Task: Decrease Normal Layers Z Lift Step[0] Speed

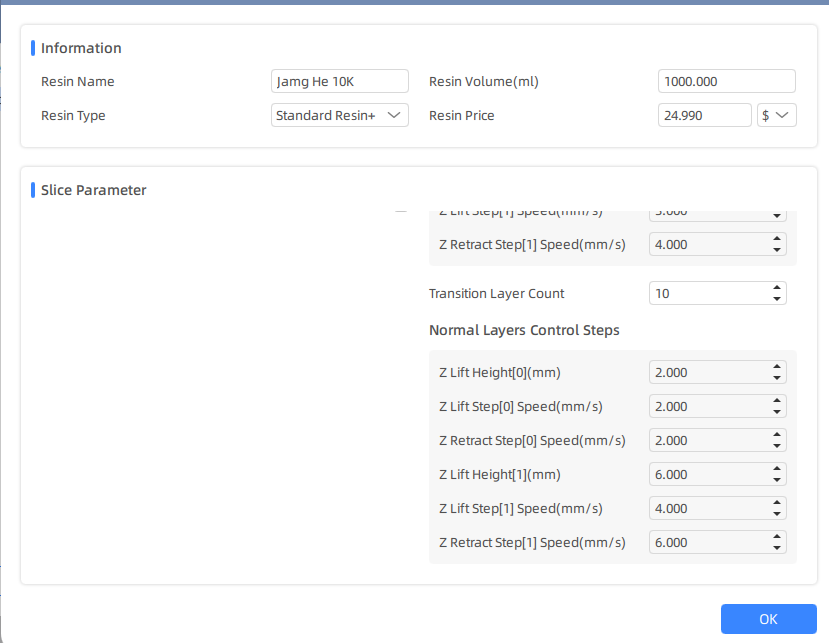Action: coord(777,412)
